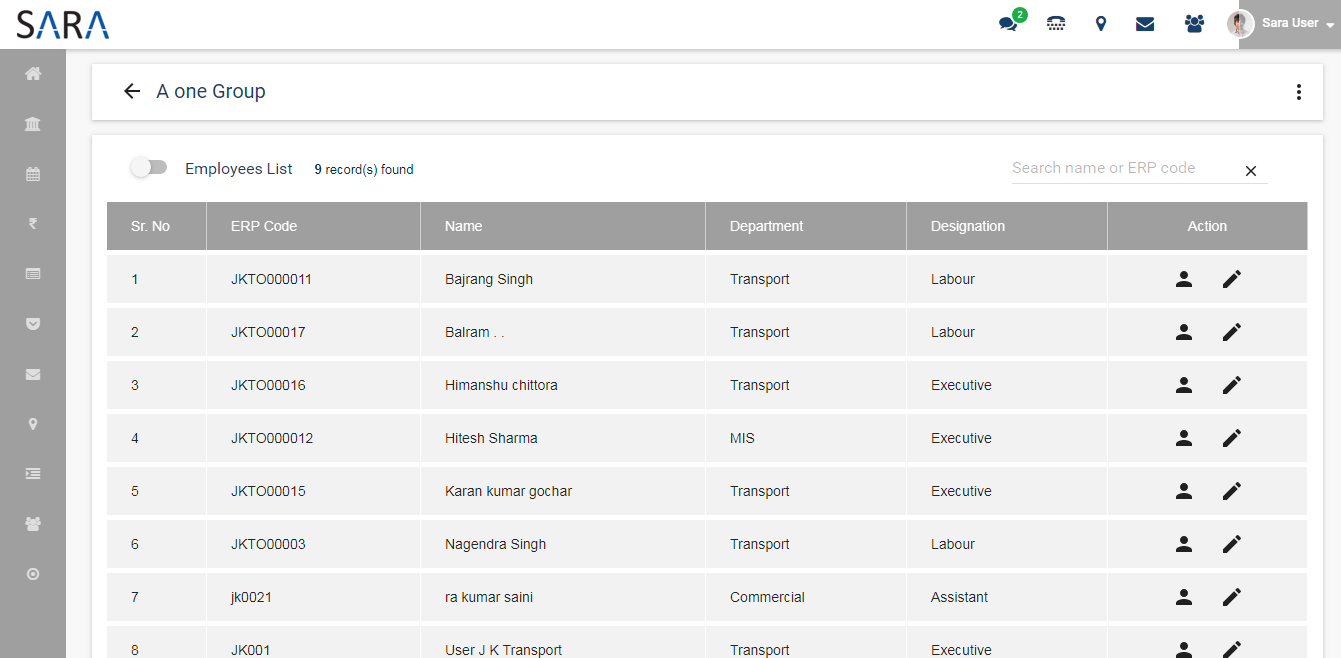Viewport: 1341px width, 658px height.
Task: Click the rupee icon in sidebar
Action: click(33, 224)
